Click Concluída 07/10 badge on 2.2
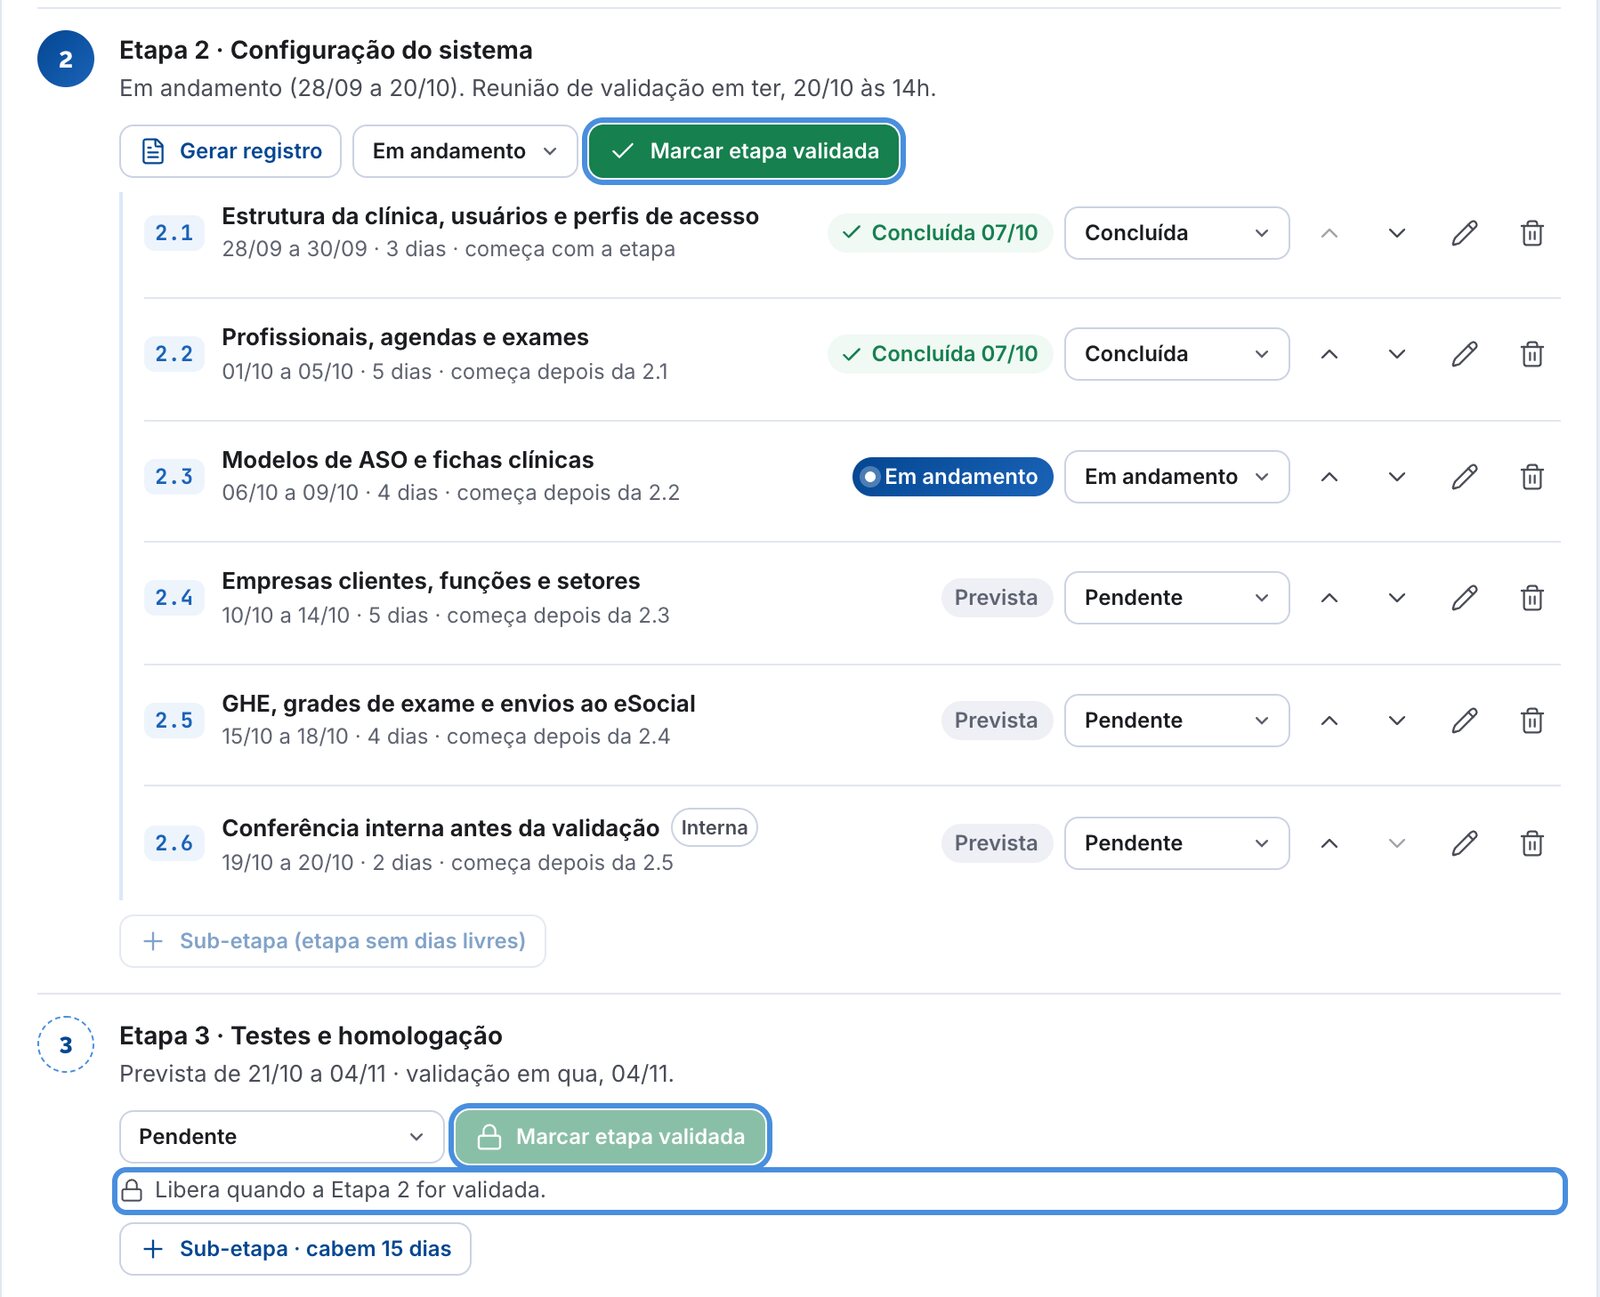This screenshot has height=1297, width=1600. coord(940,354)
